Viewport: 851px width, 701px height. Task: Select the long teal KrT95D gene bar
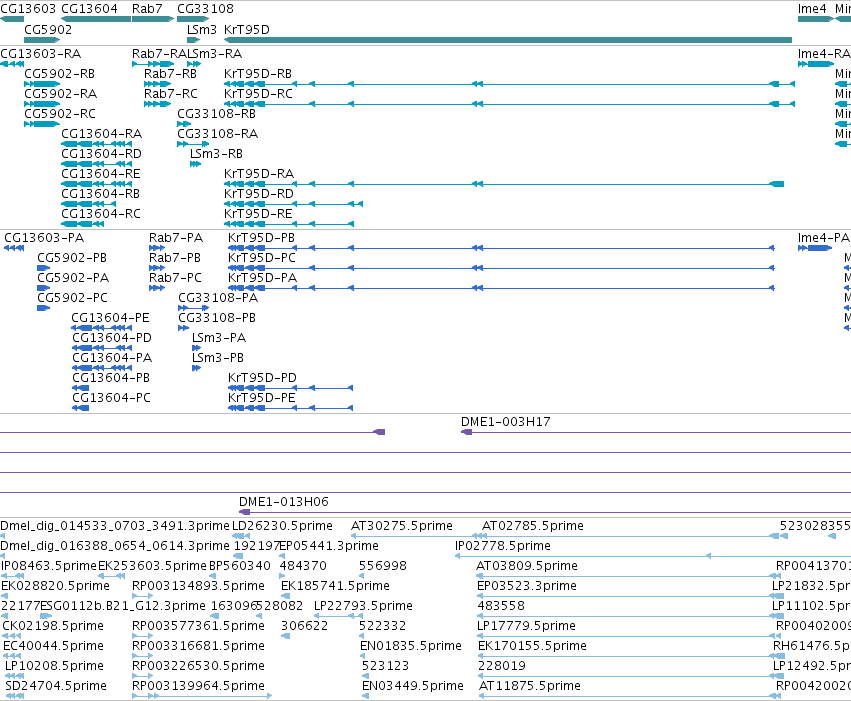pyautogui.click(x=508, y=40)
